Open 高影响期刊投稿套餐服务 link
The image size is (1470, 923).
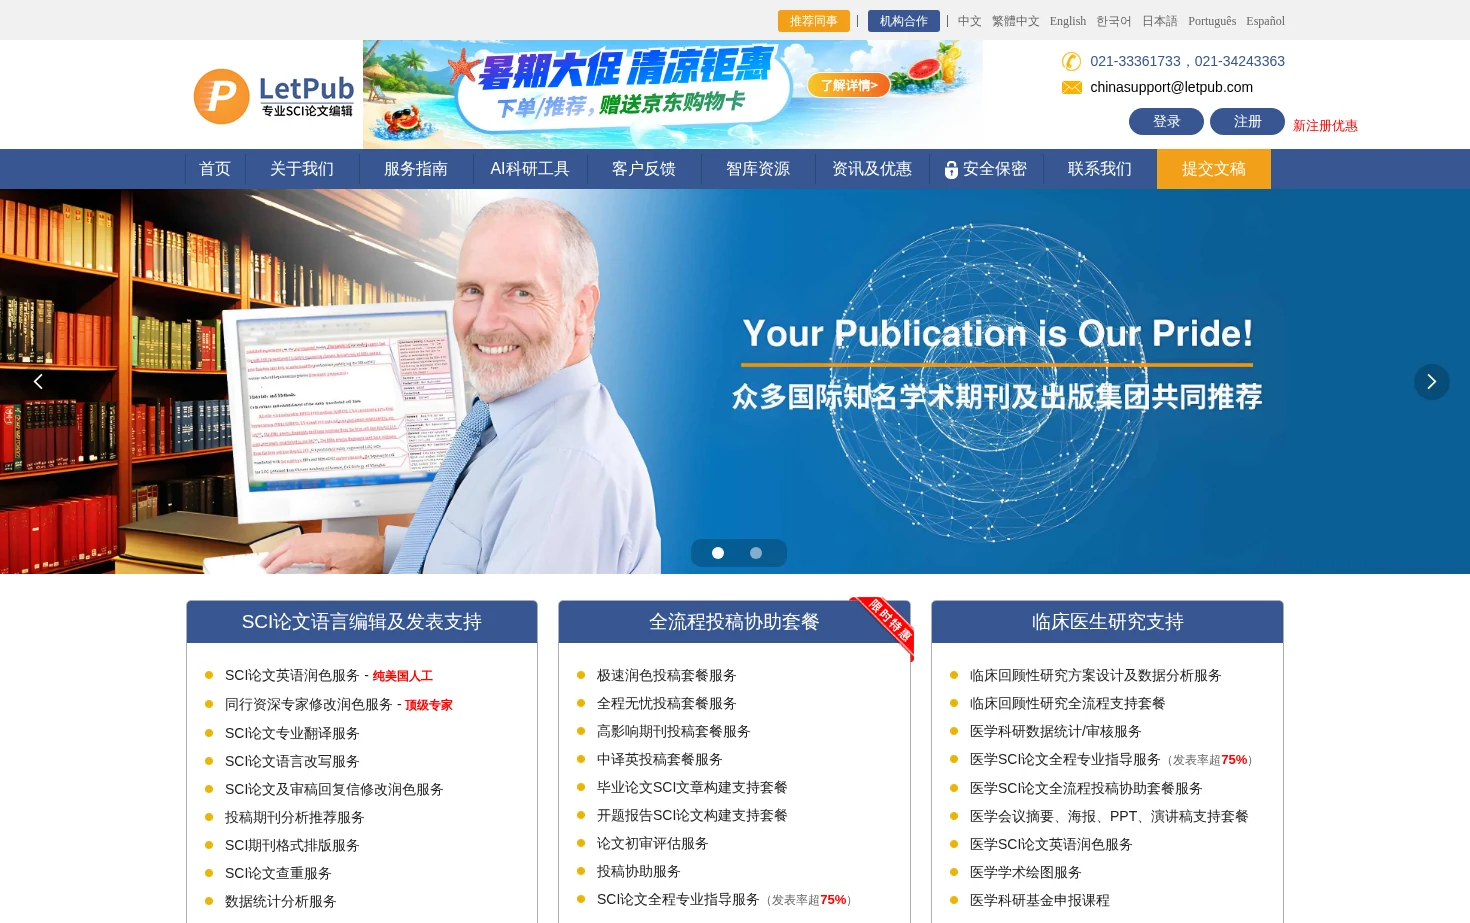click(673, 732)
